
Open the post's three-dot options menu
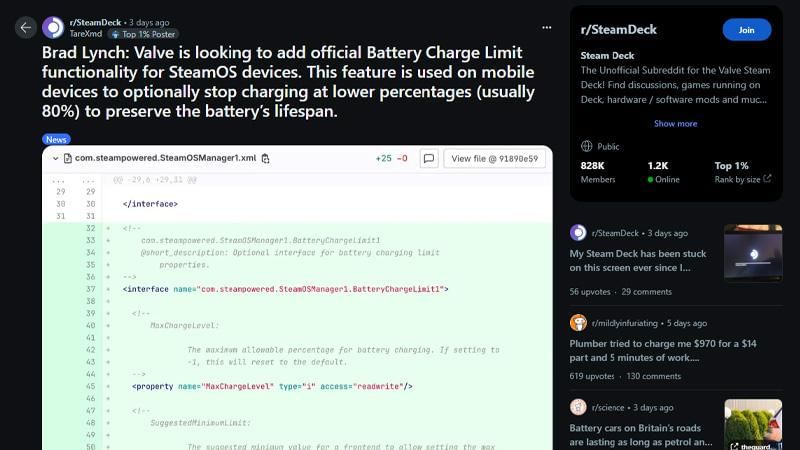(546, 28)
